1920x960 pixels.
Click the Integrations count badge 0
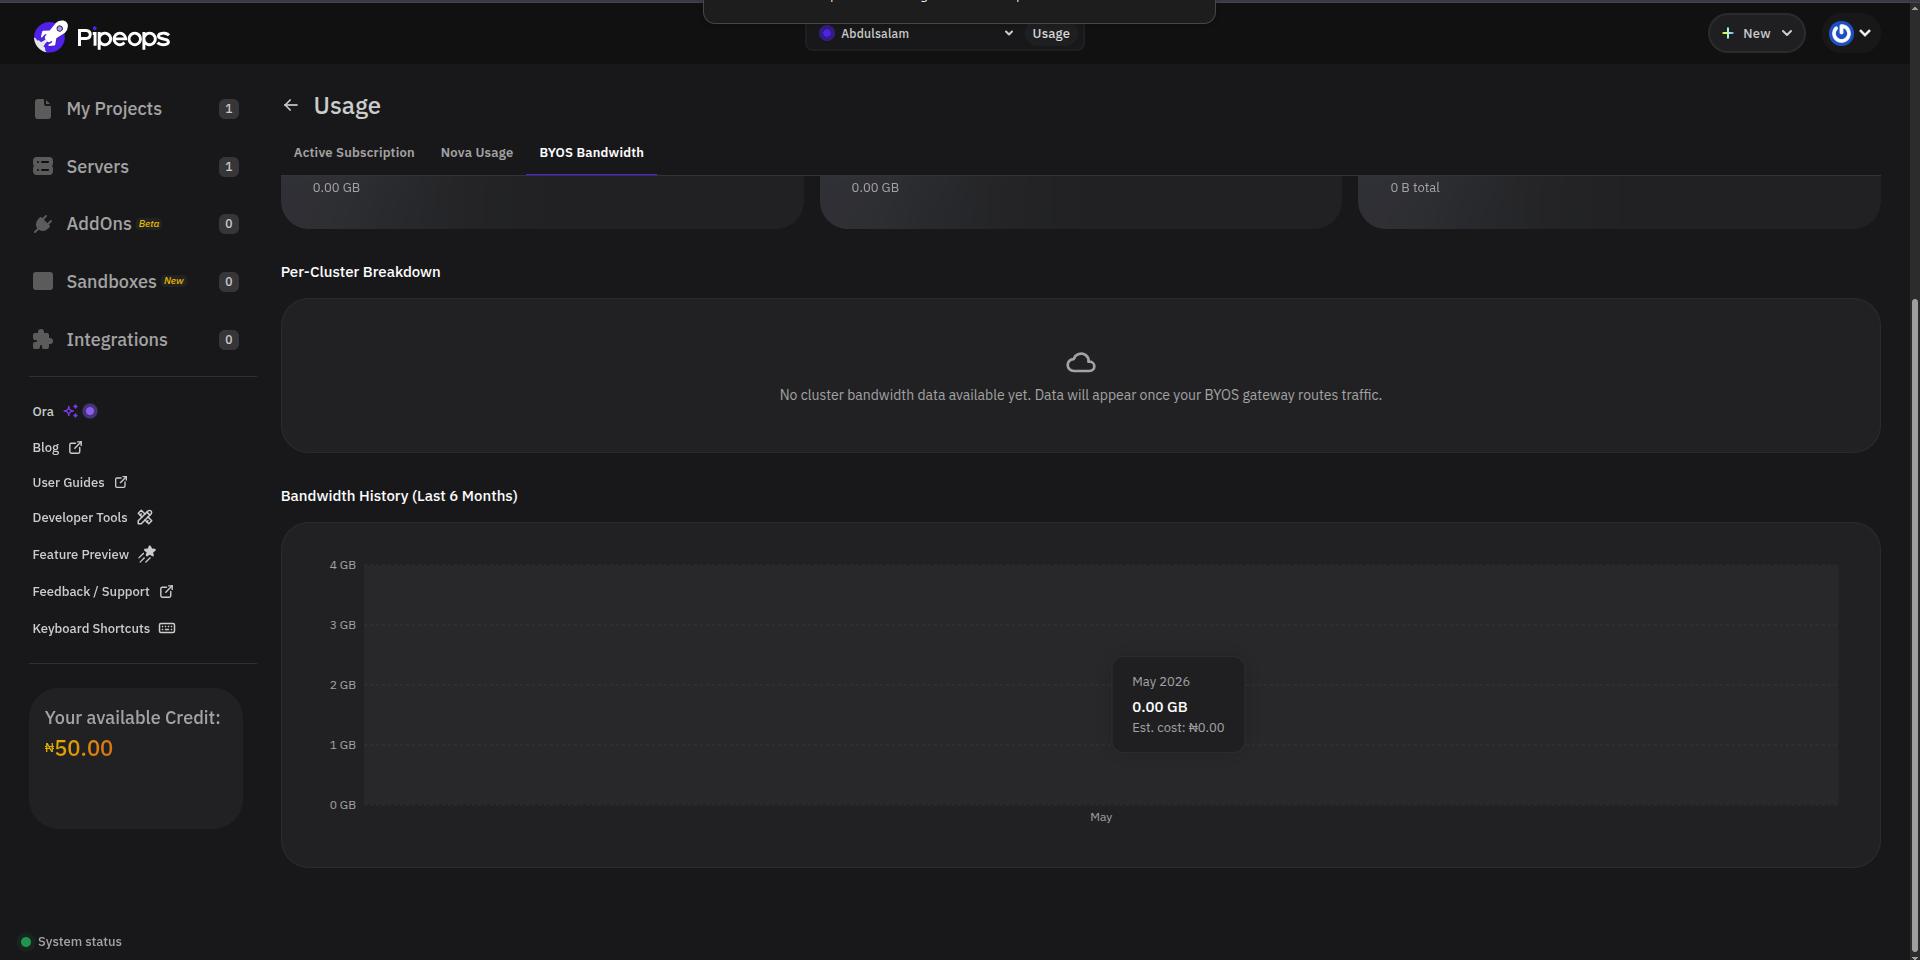229,340
